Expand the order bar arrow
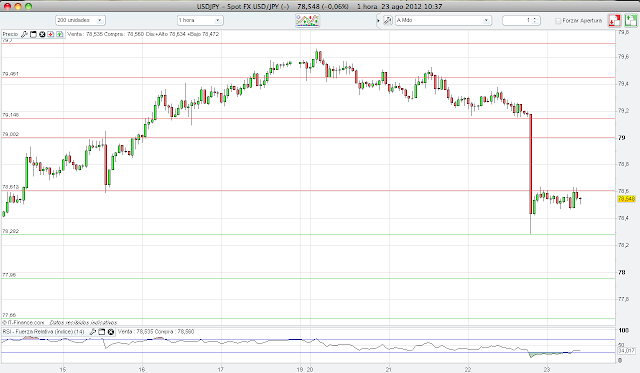This screenshot has width=640, height=373. click(378, 20)
